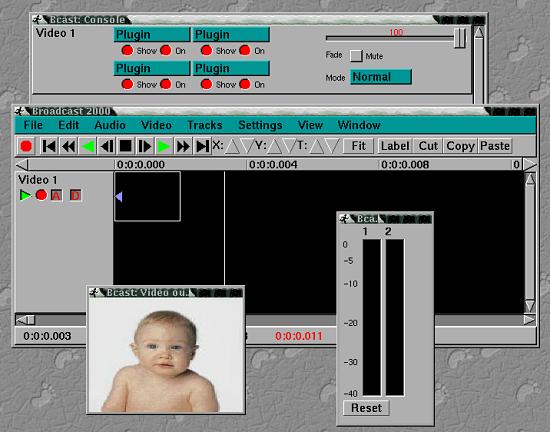Click the red Record button in transport toolbar

[x=26, y=146]
